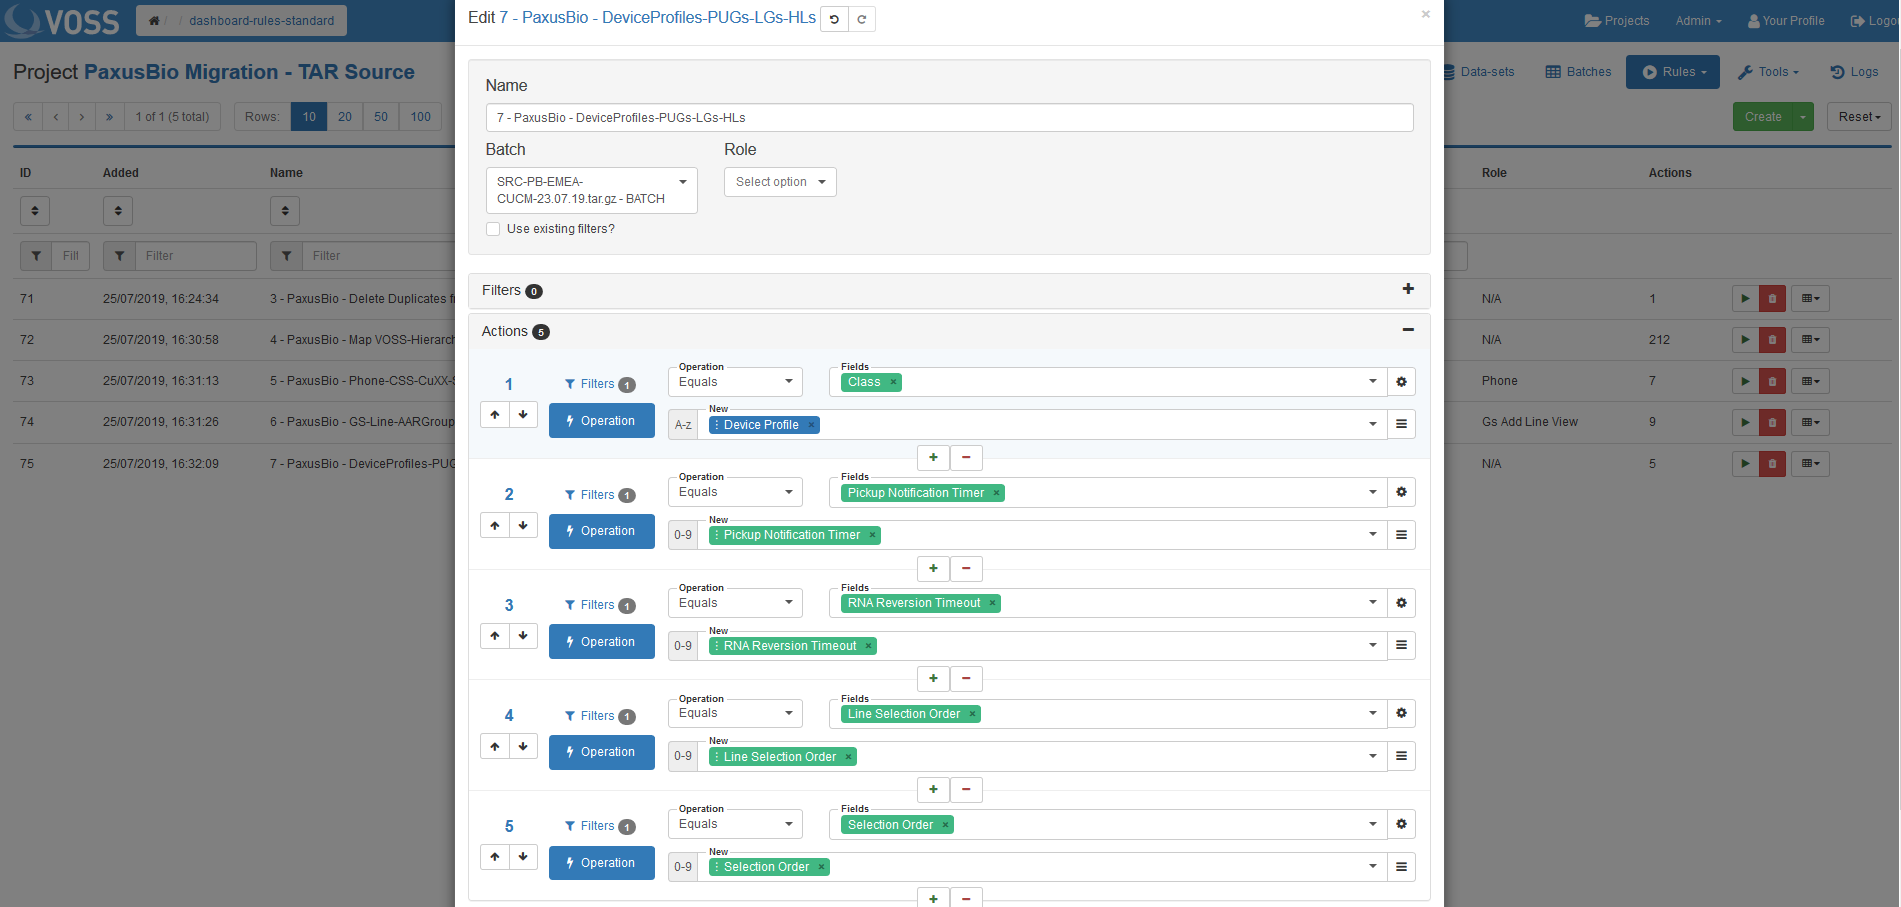Open the Batch dropdown

tap(591, 190)
